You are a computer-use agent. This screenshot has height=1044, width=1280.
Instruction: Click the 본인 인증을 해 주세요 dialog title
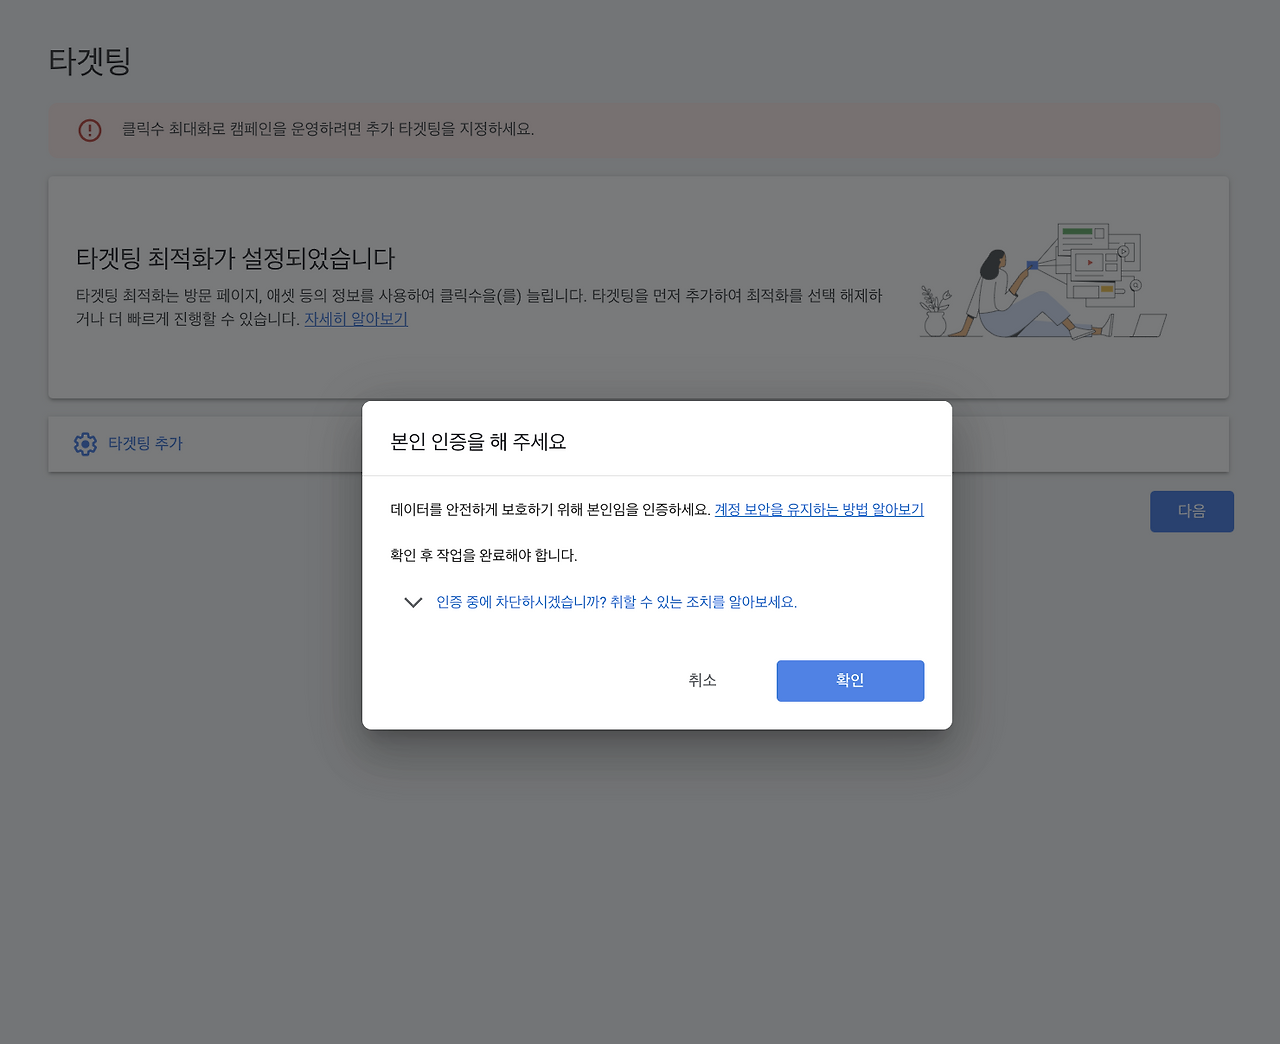tap(477, 441)
